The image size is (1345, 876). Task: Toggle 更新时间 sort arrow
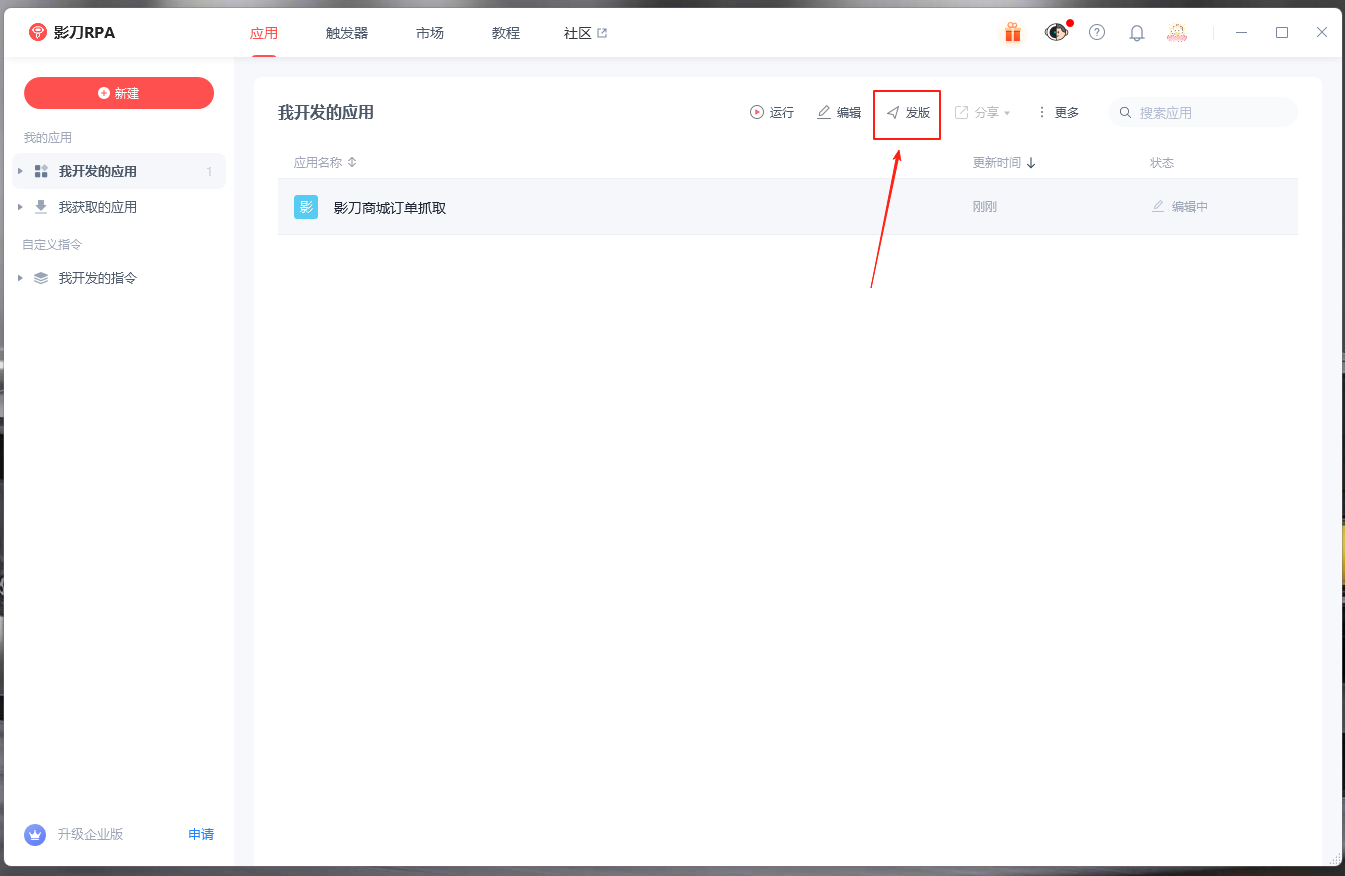1031,162
